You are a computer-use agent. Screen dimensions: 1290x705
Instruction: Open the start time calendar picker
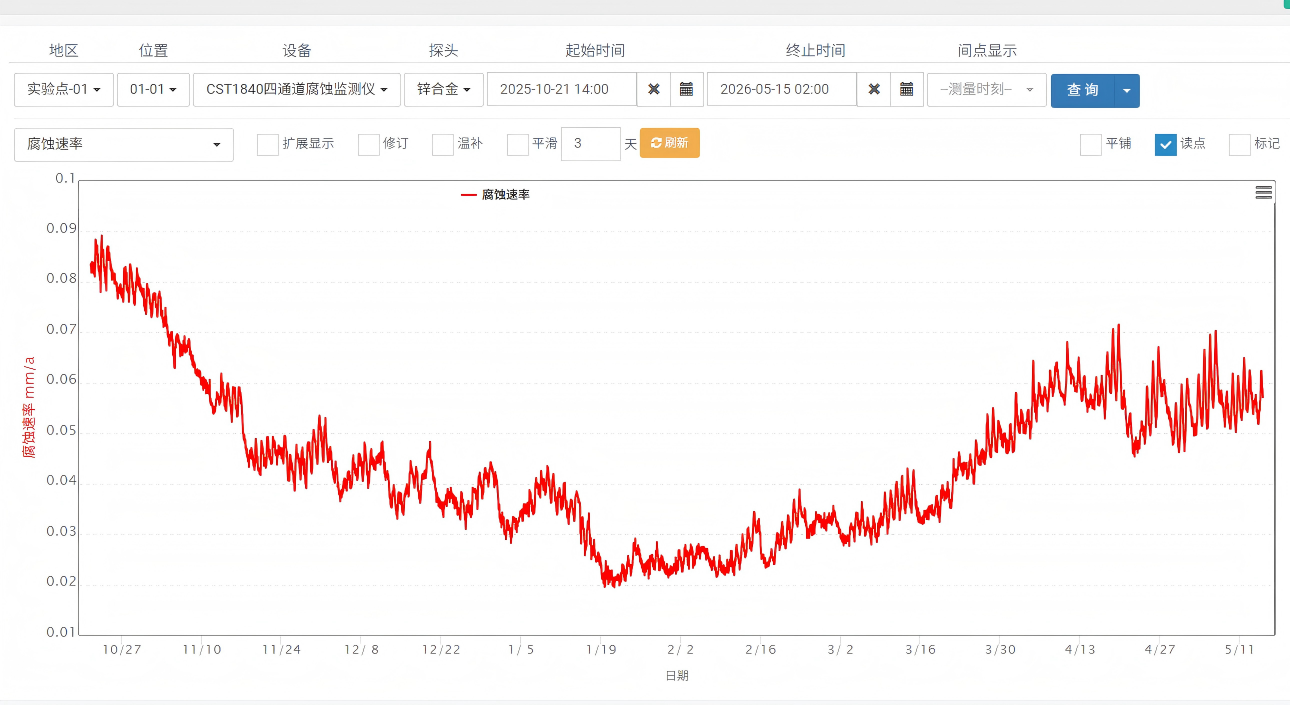(x=687, y=89)
